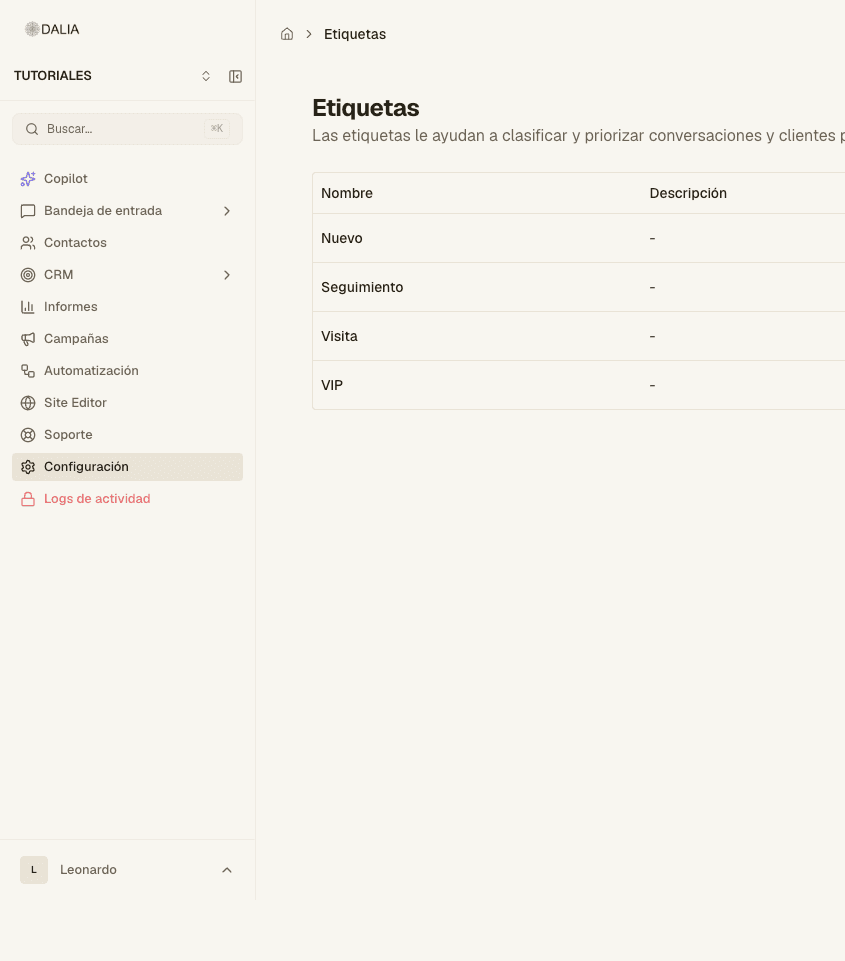Open the TUTORIALES workspace switcher
This screenshot has height=961, width=845.
click(x=206, y=76)
